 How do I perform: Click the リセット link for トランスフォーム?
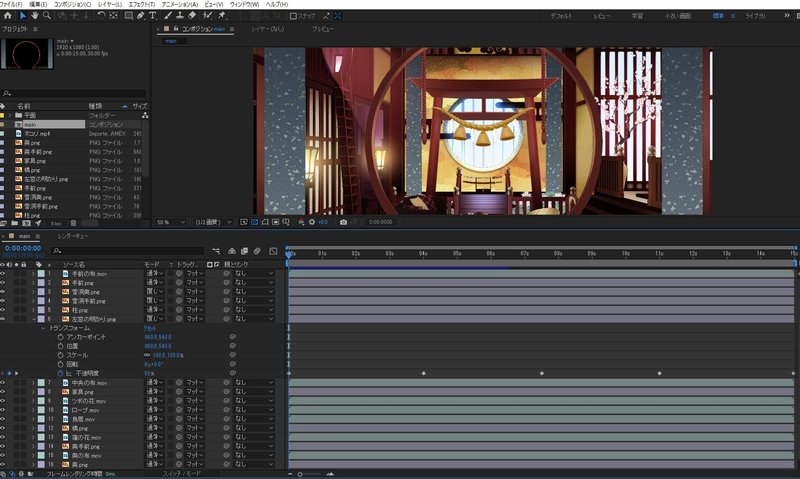pyautogui.click(x=150, y=328)
